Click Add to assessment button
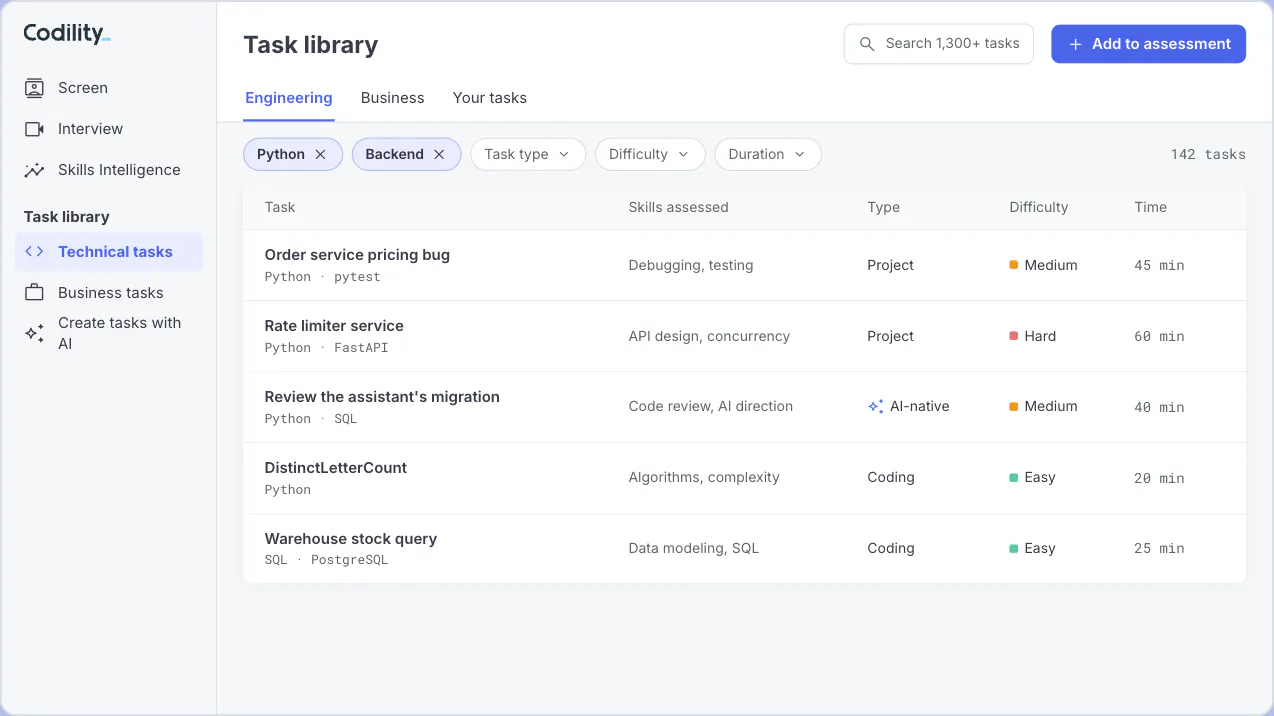Viewport: 1274px width, 716px height. 1148,44
